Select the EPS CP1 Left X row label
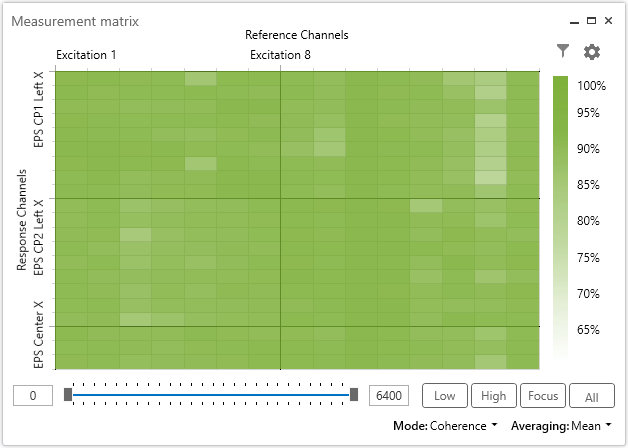628x448 pixels. [x=40, y=110]
